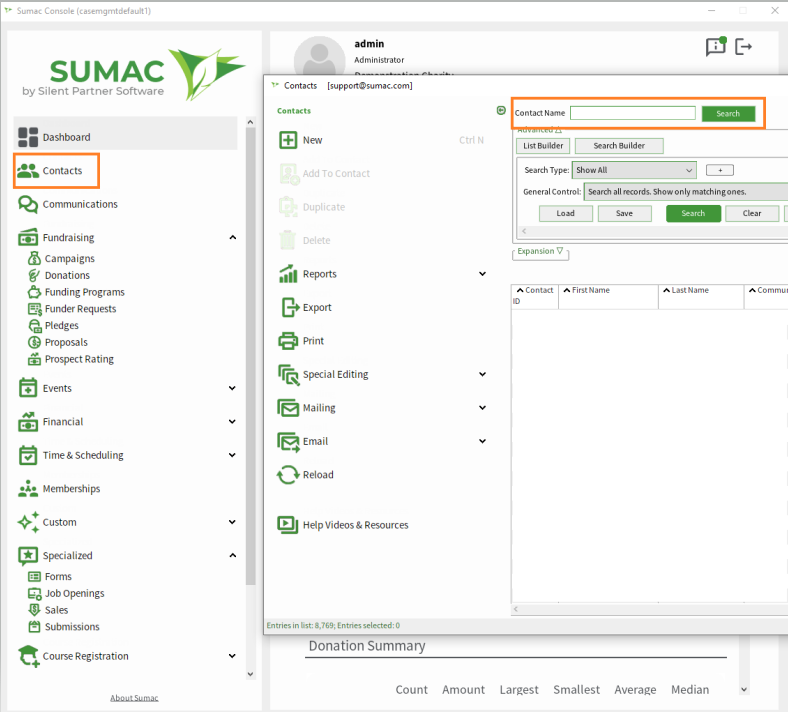Screen dimensions: 788x712
Task: Click the Clear button
Action: [x=752, y=214]
